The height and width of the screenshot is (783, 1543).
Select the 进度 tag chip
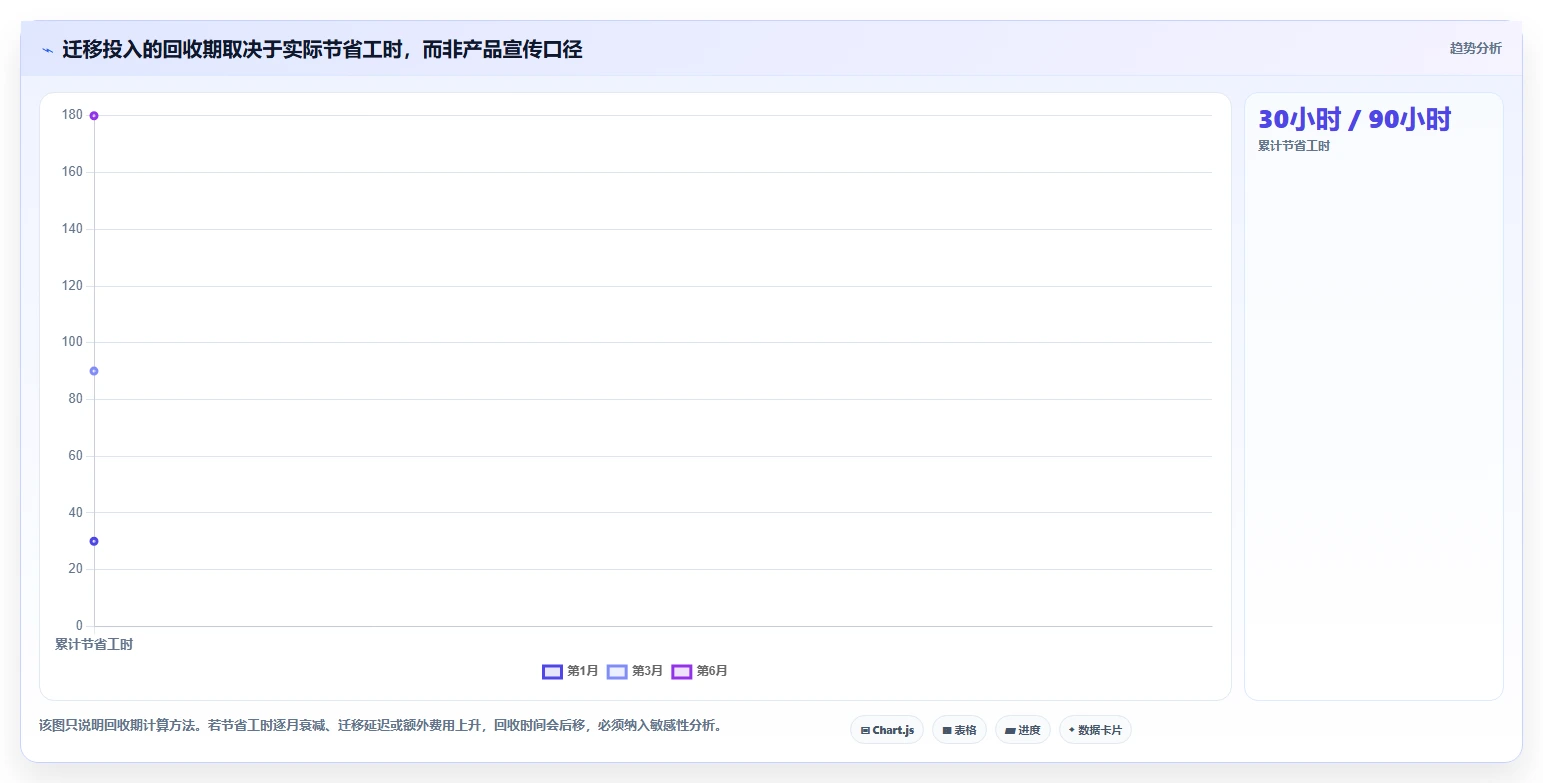[1023, 730]
